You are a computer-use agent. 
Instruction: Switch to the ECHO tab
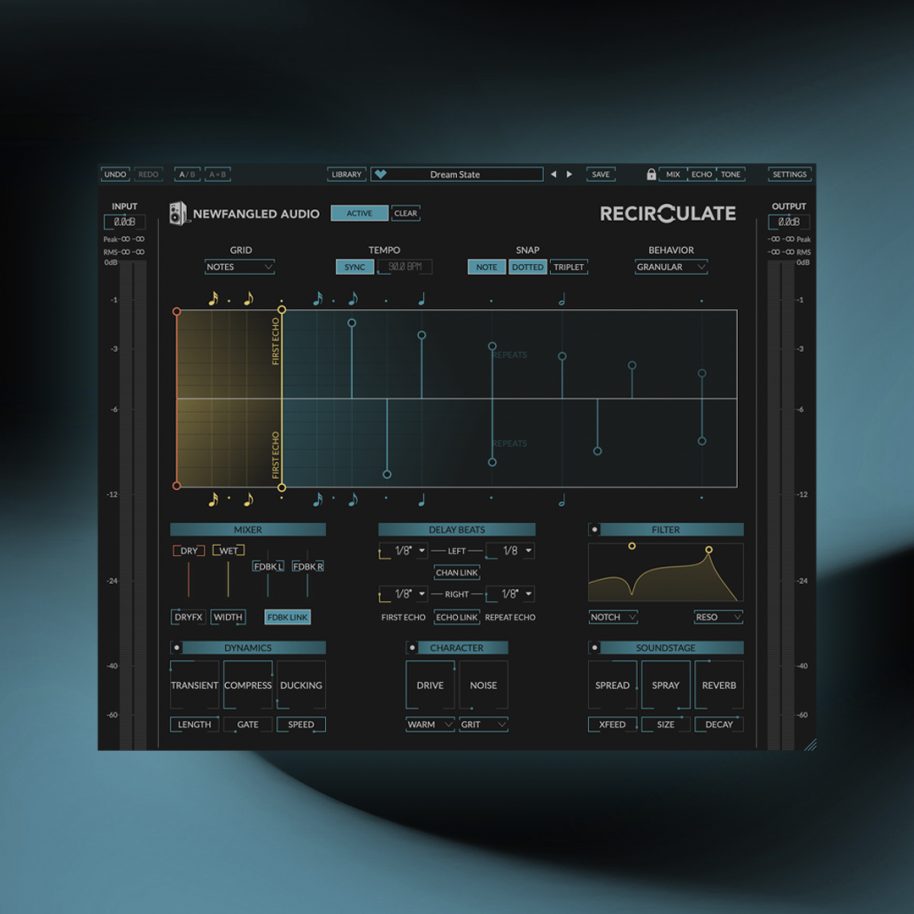pos(701,173)
